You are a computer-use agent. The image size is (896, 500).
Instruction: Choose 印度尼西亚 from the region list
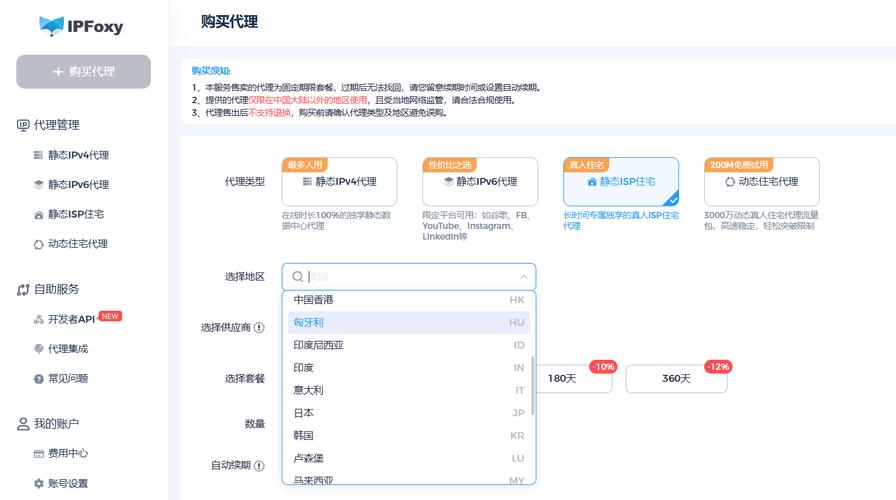tap(409, 345)
